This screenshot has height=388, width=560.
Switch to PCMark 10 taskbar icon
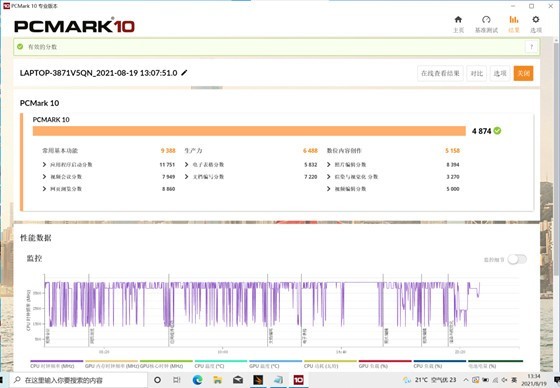[x=299, y=380]
